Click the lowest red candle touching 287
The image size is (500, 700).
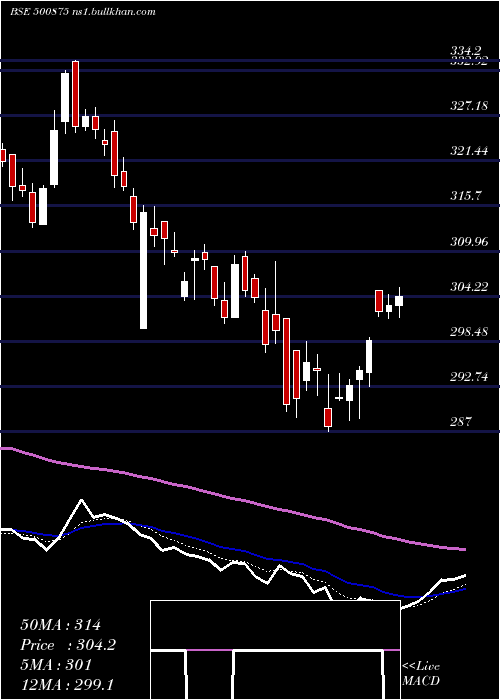pos(328,417)
